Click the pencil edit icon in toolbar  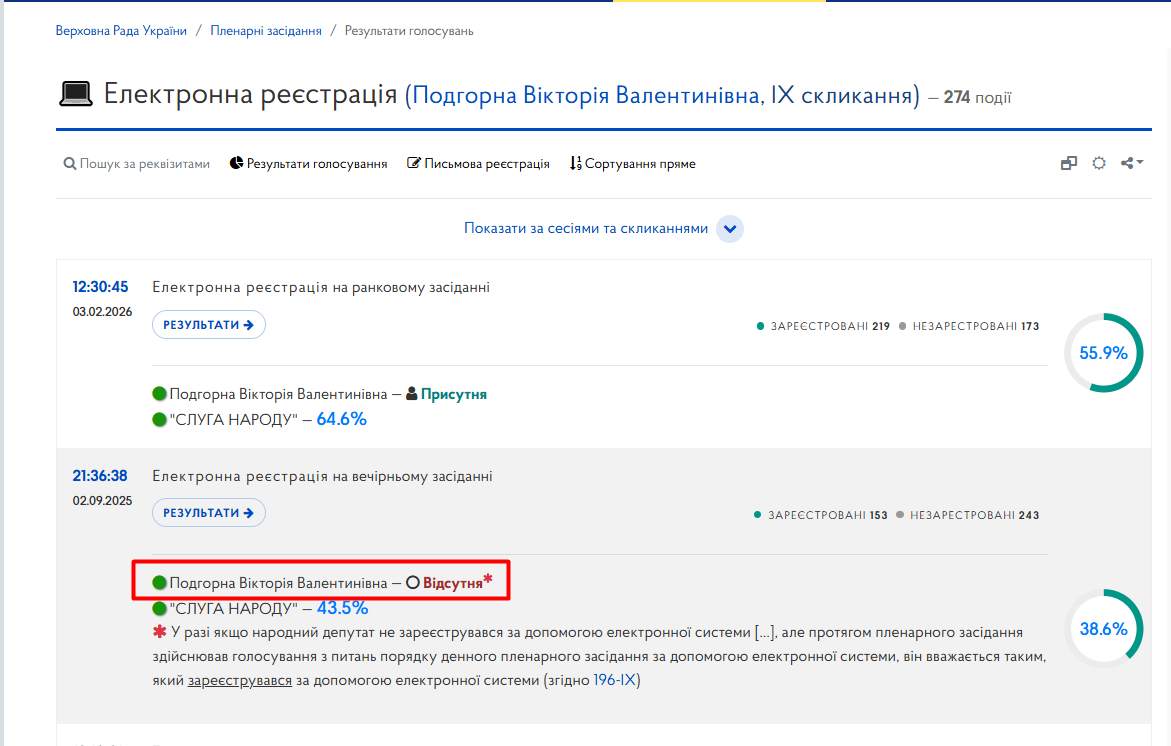[x=413, y=163]
